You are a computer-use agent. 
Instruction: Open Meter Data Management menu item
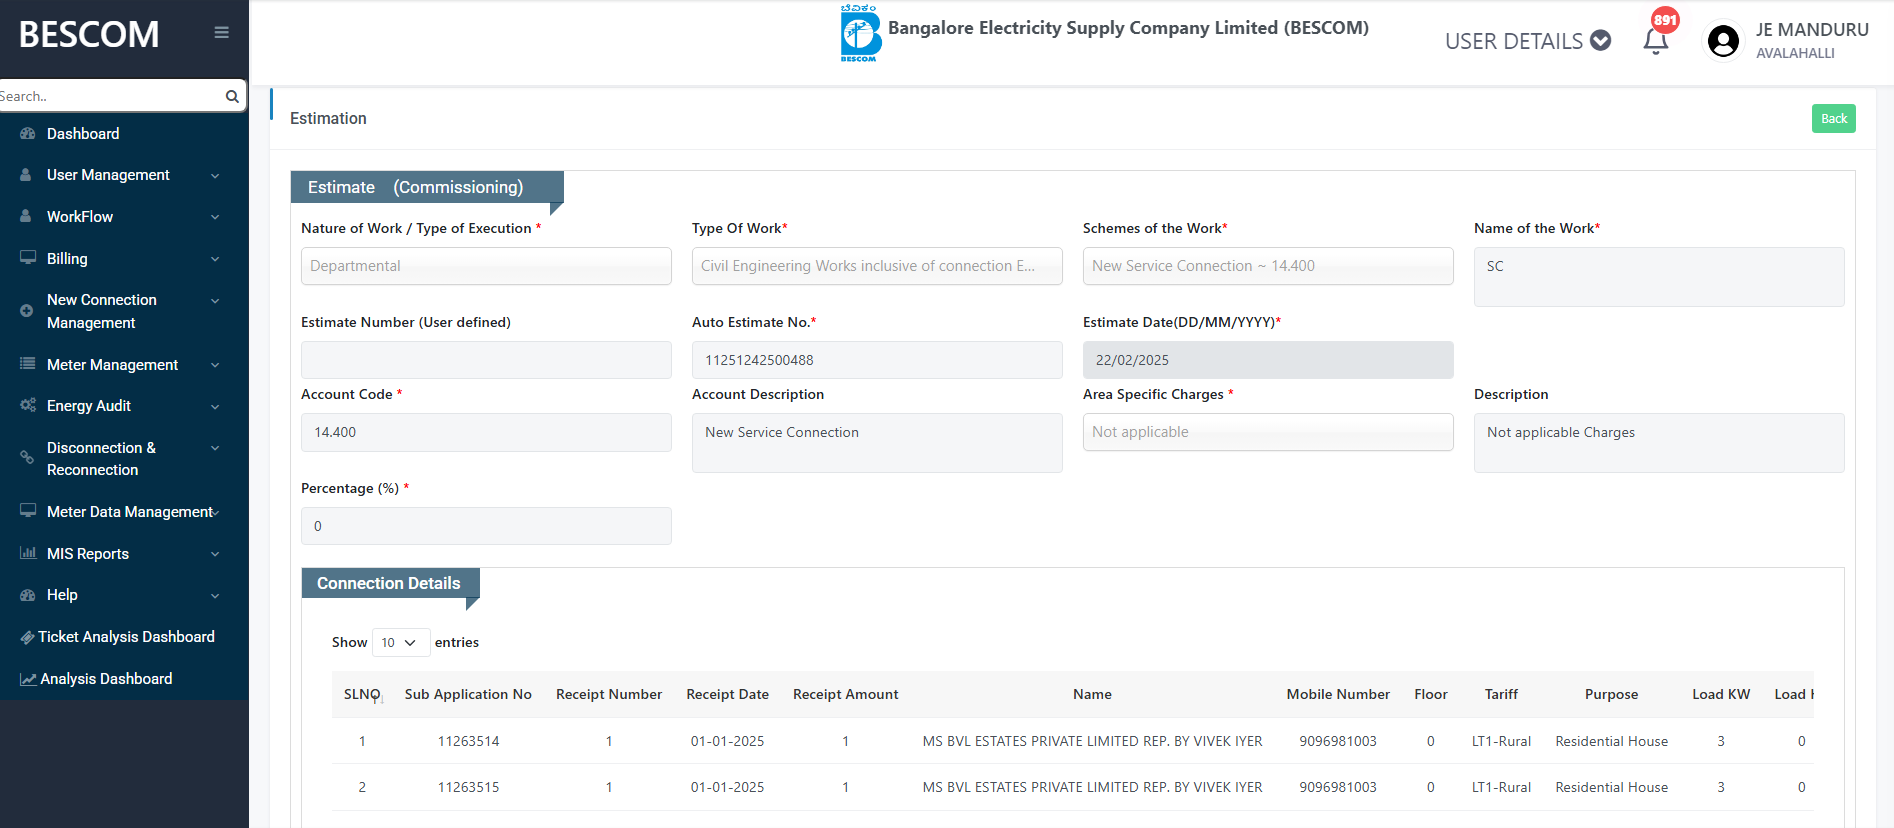point(130,511)
